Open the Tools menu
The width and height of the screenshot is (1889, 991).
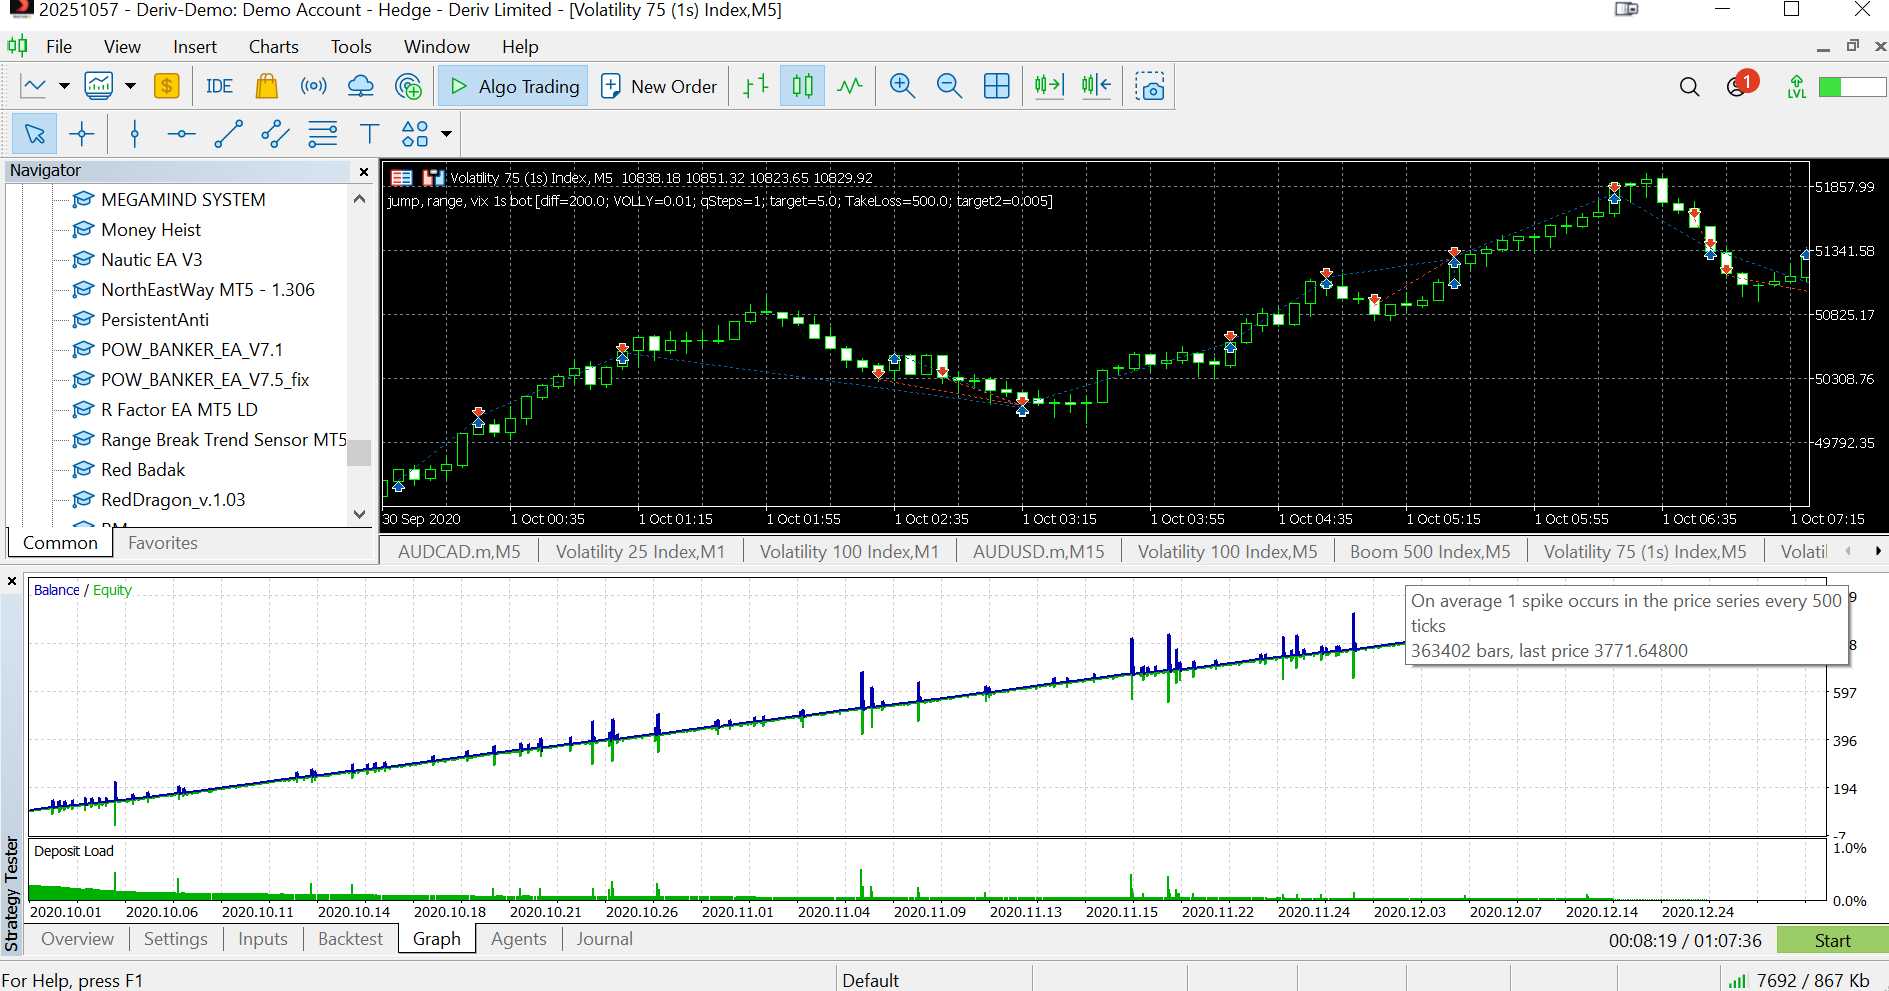coord(351,46)
